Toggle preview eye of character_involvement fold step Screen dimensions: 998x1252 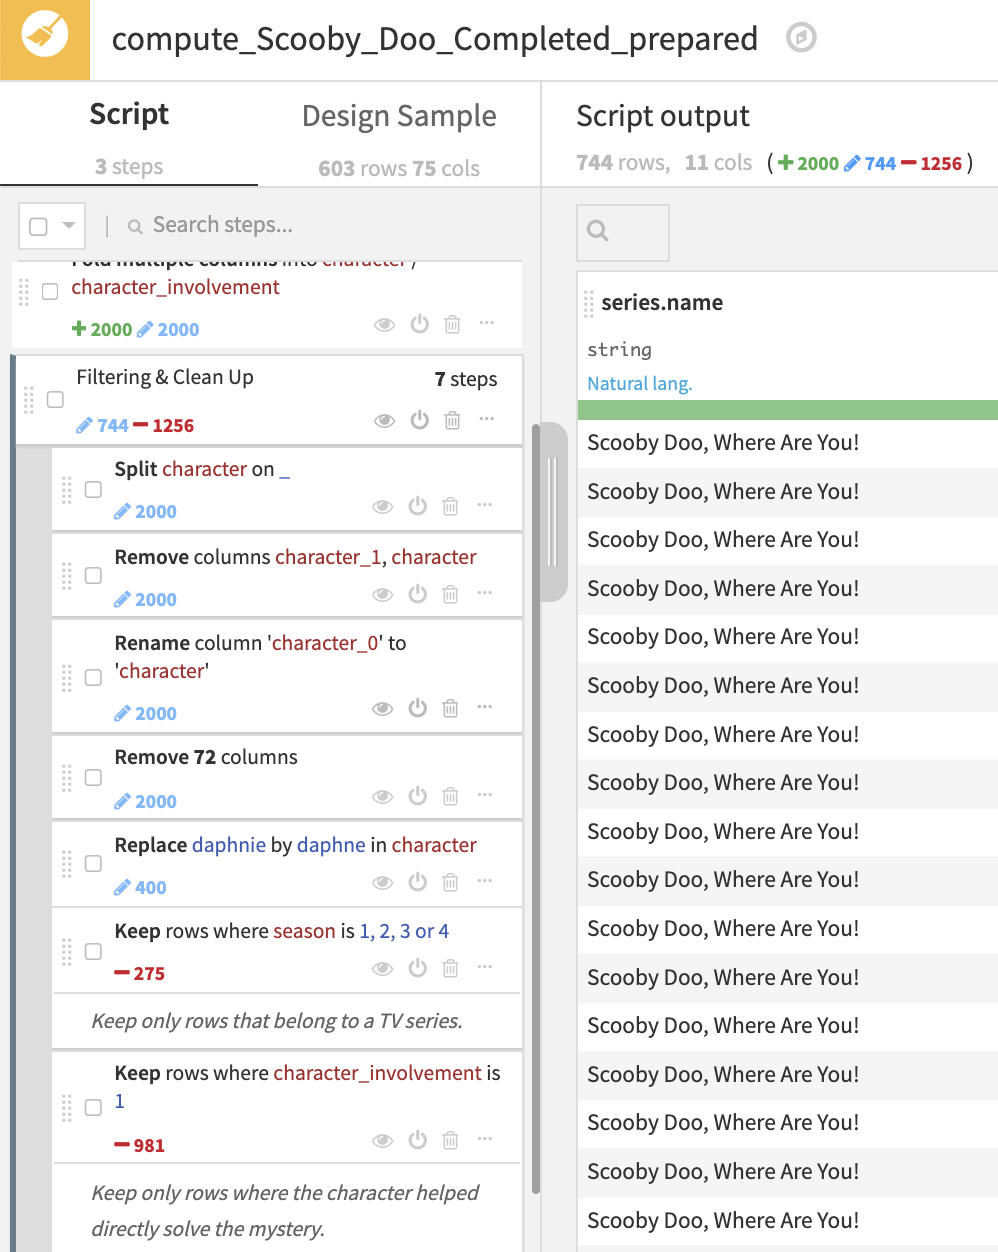click(385, 325)
